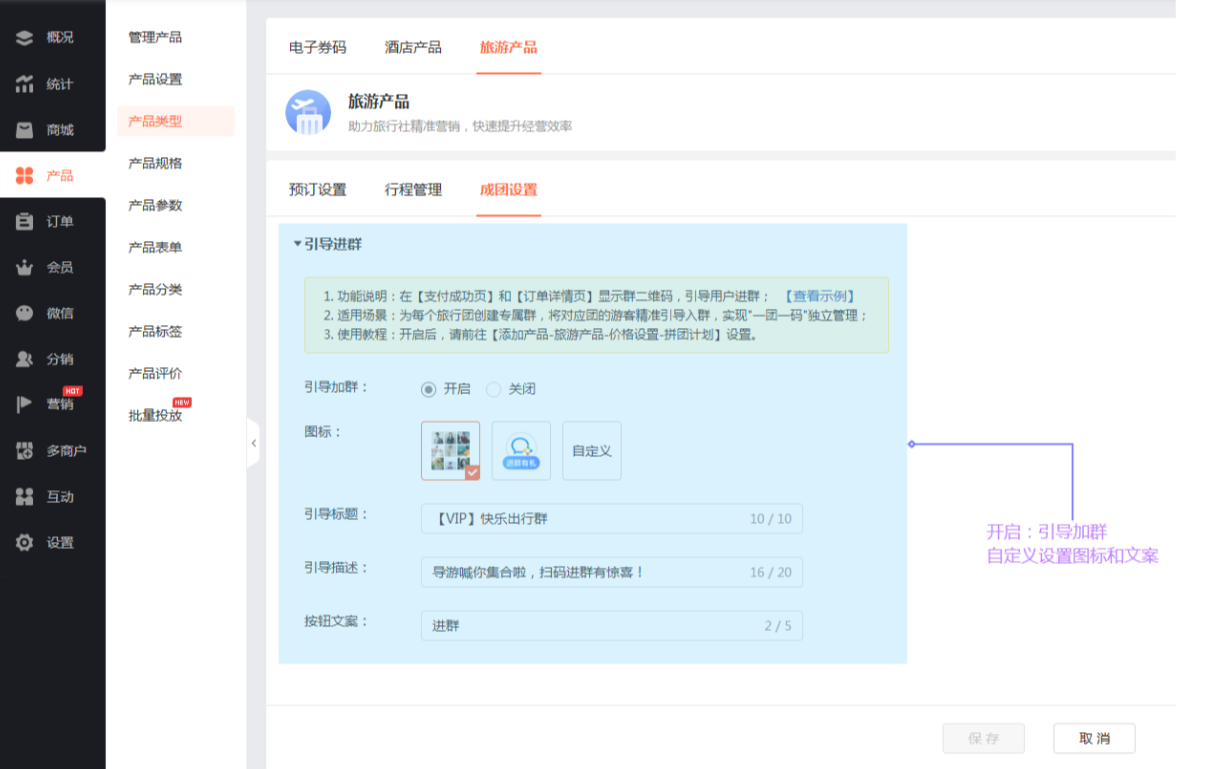
Task: Switch to the 行程管理 tab
Action: [413, 190]
